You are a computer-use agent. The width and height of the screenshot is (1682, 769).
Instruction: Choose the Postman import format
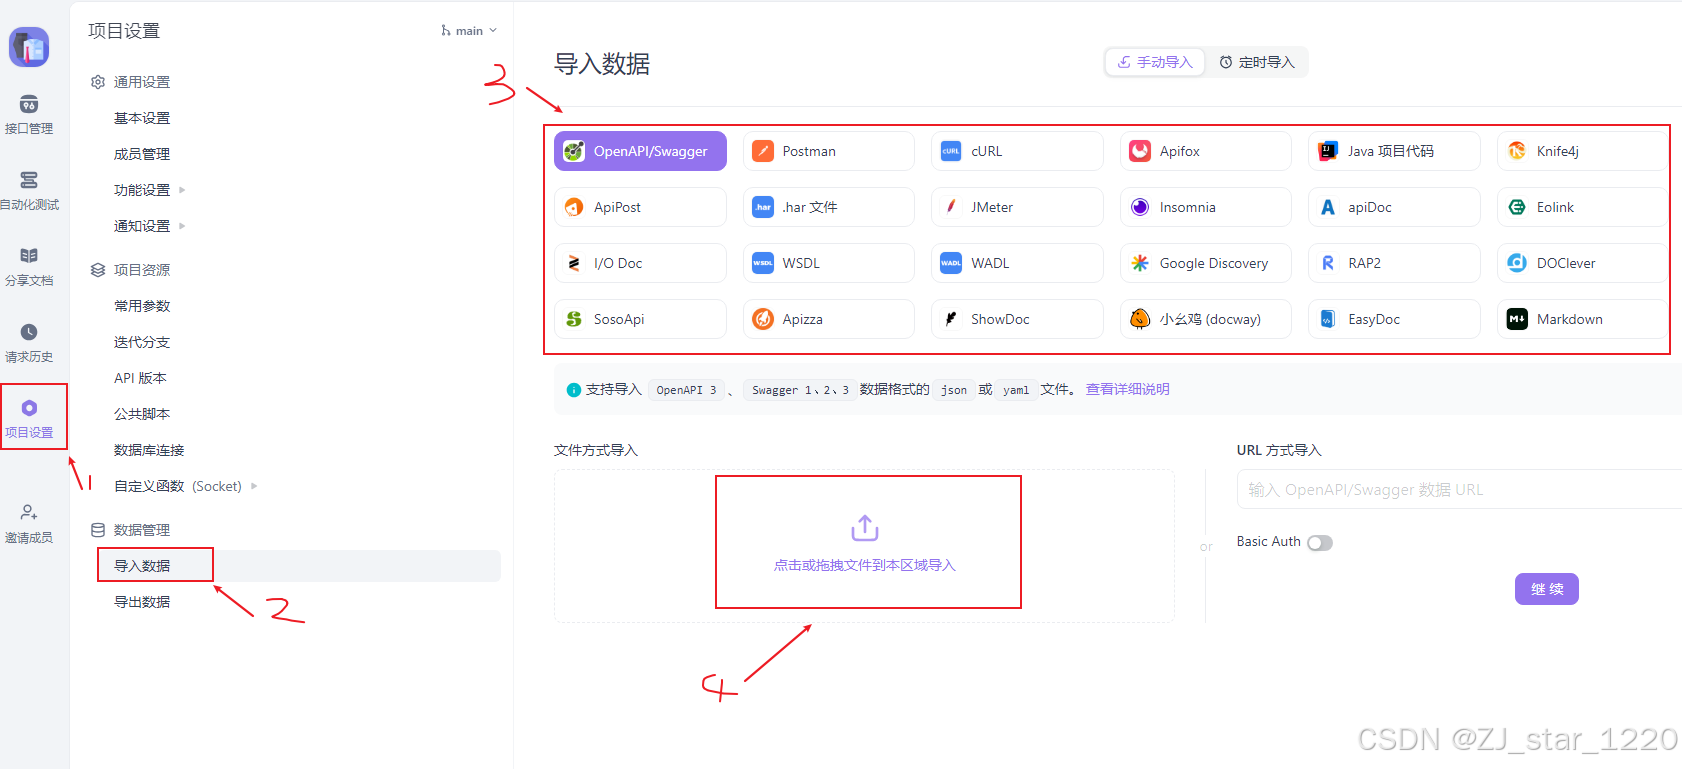pyautogui.click(x=829, y=151)
